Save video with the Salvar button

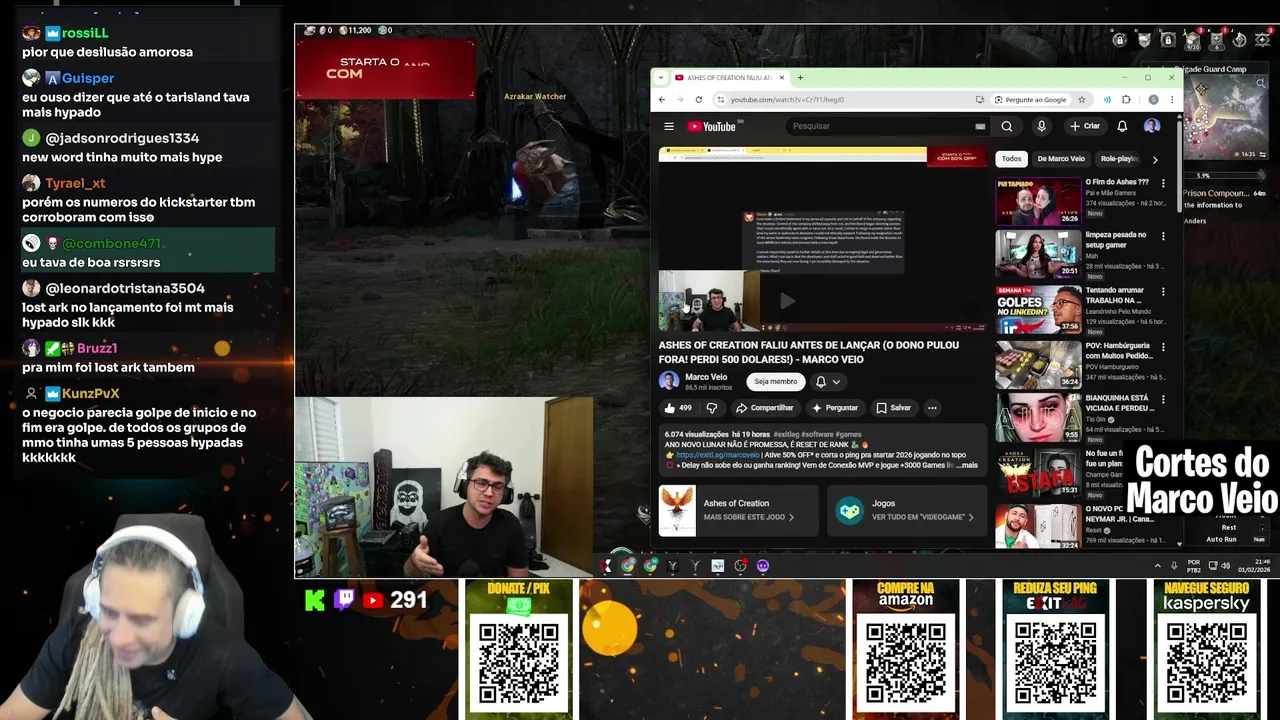894,408
